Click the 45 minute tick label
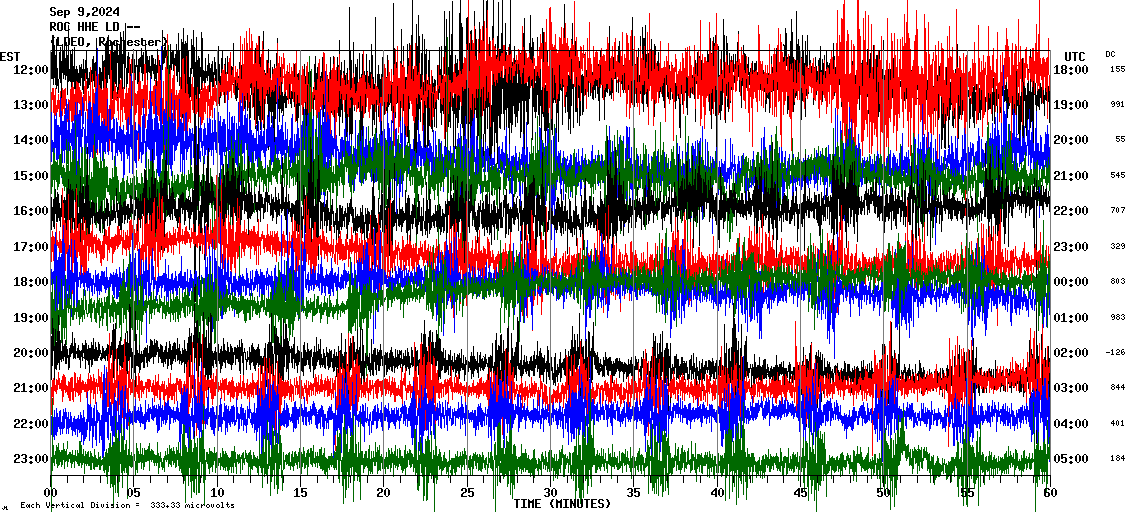This screenshot has width=1130, height=519. tap(800, 493)
